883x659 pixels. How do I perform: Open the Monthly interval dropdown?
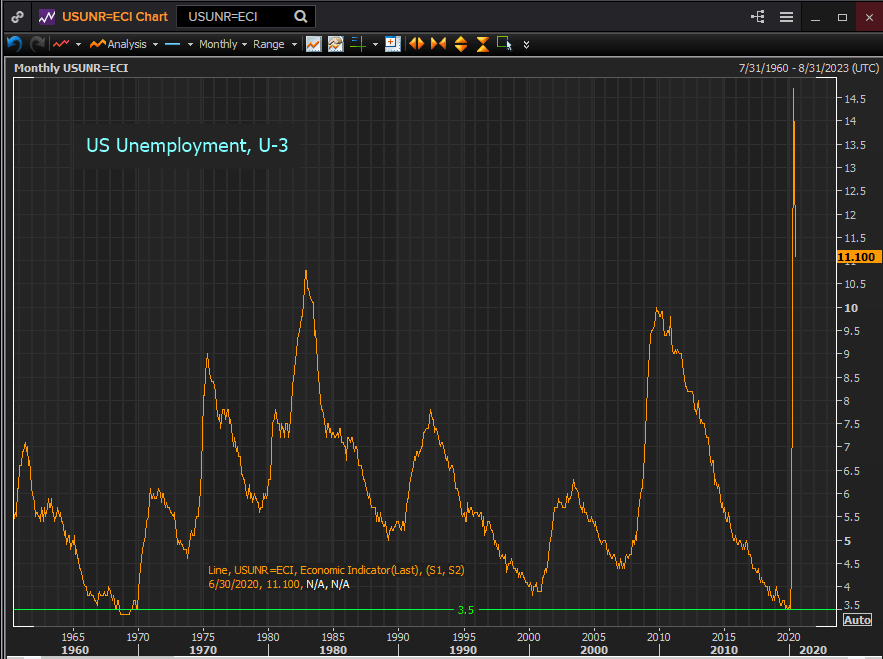click(222, 44)
